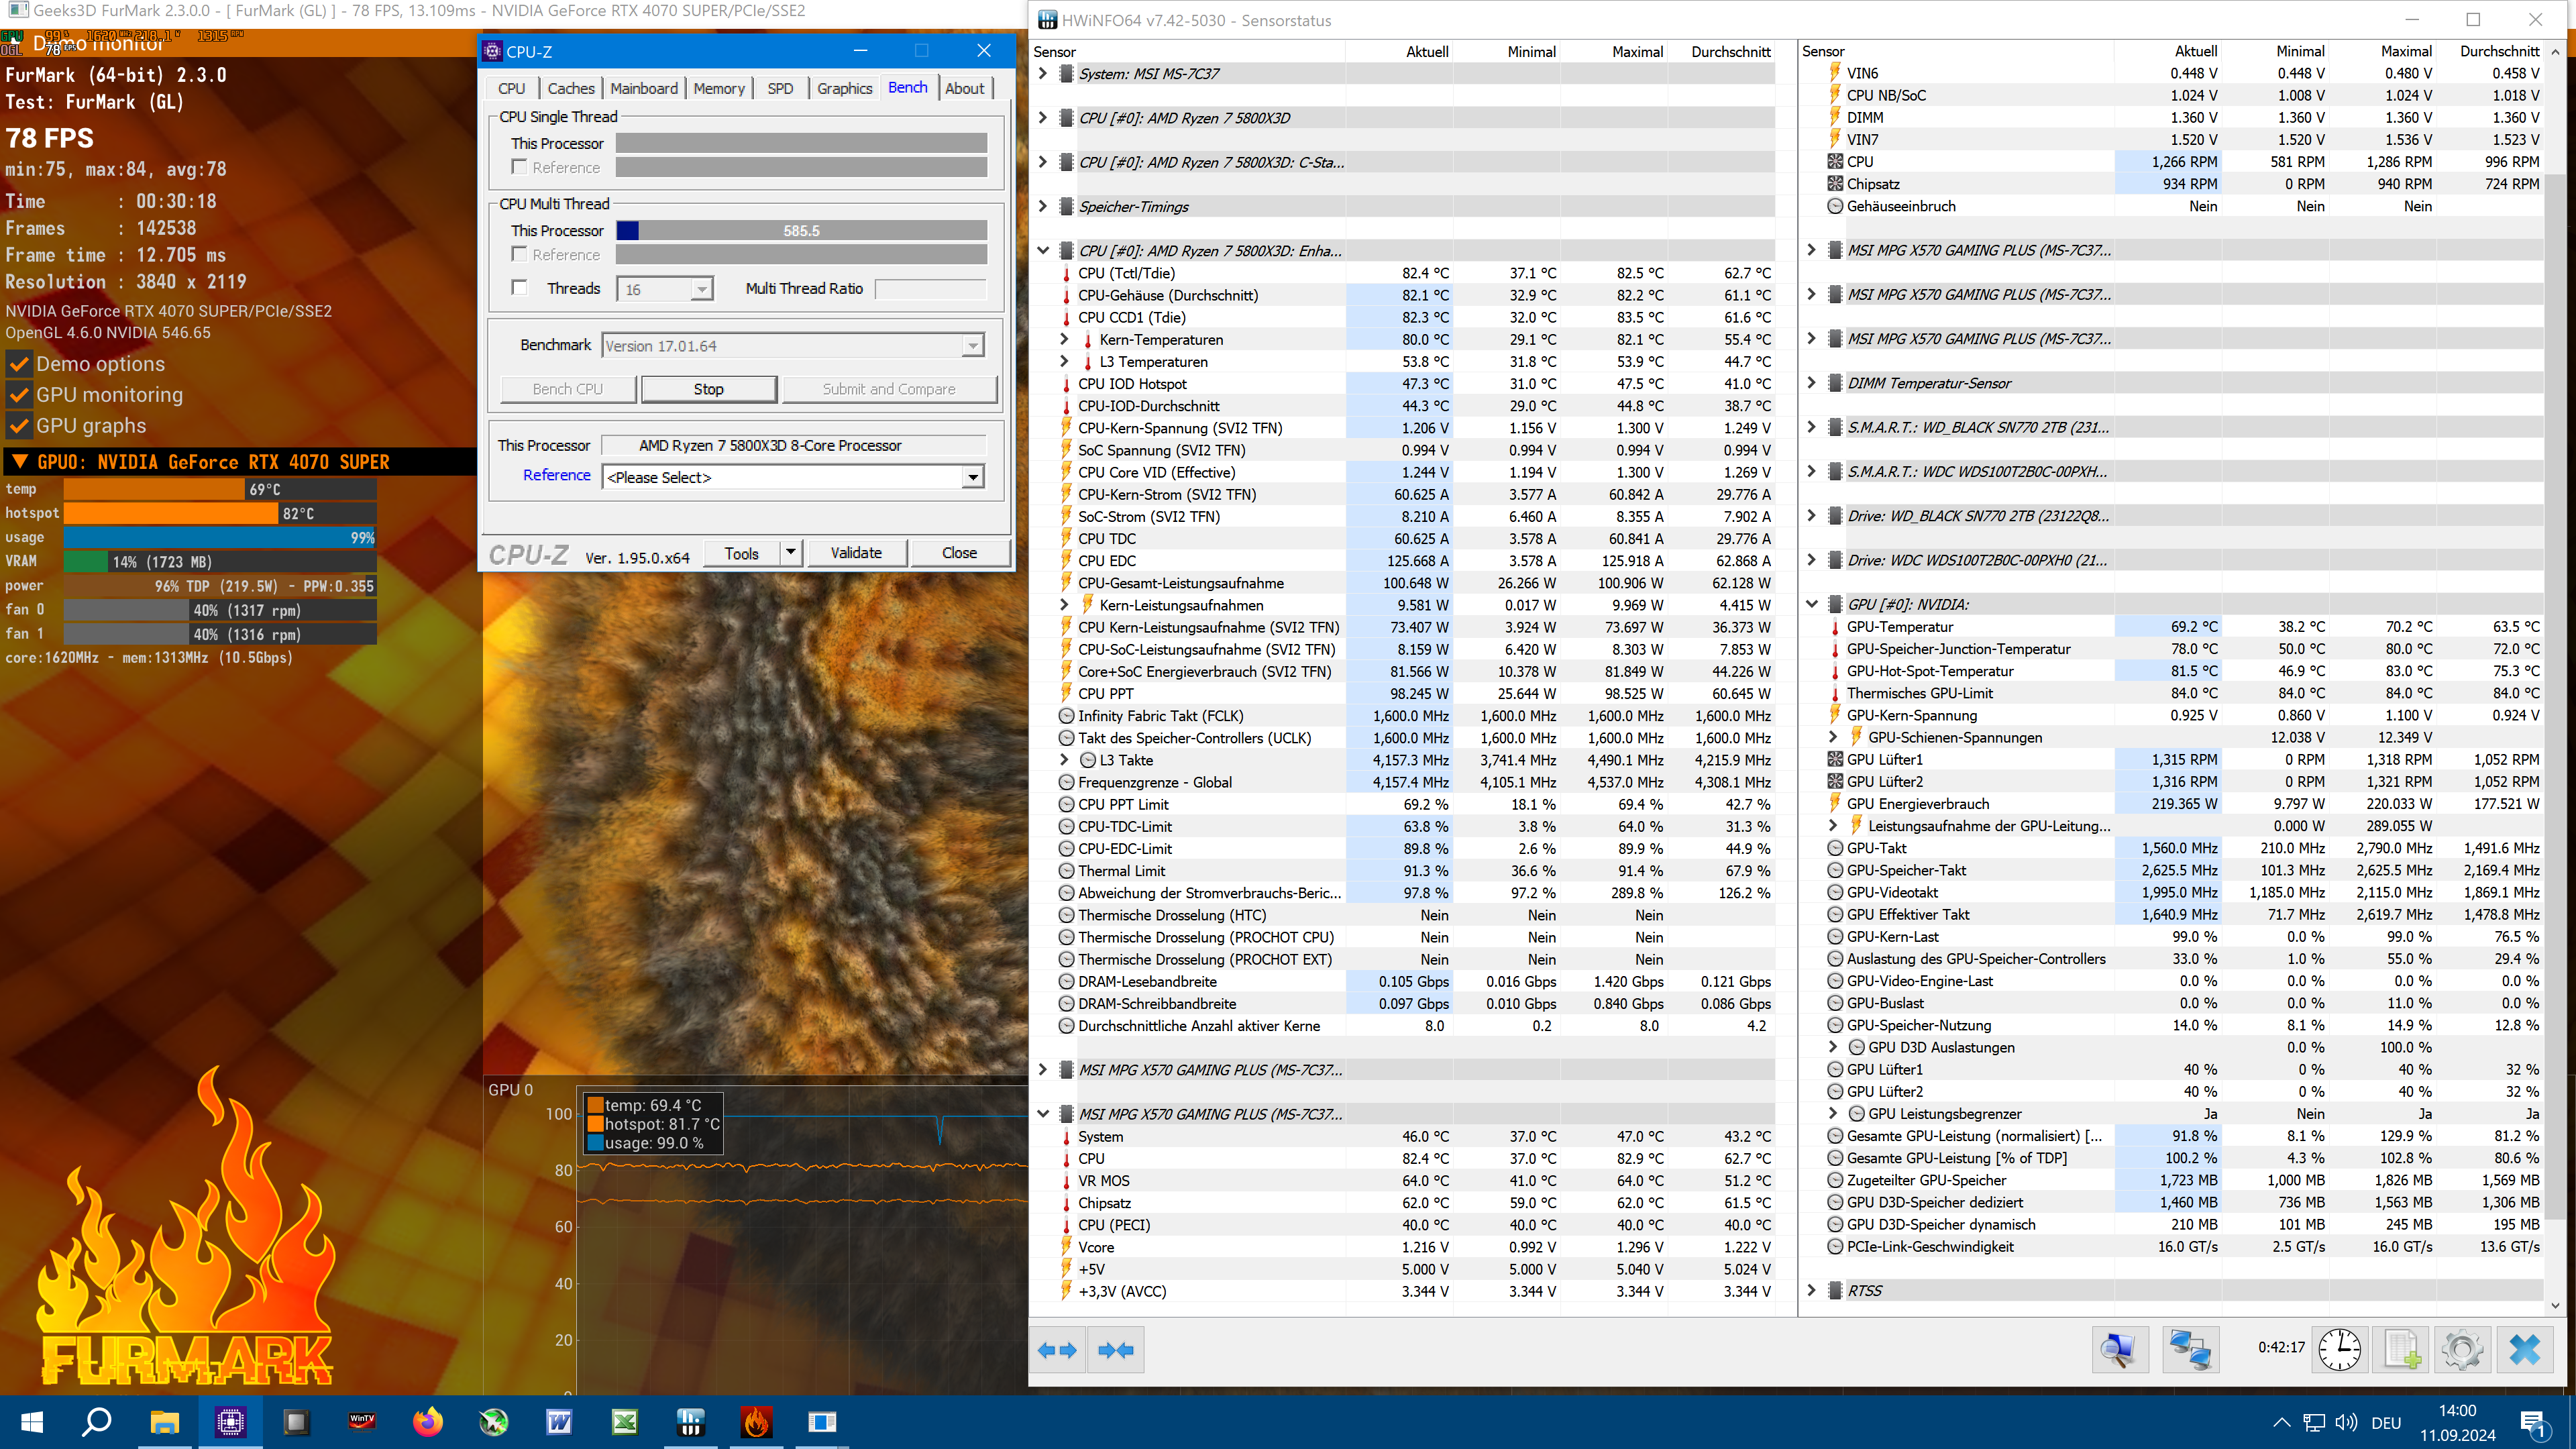
Task: Open HWiNFO64 from the taskbar
Action: pos(691,1422)
